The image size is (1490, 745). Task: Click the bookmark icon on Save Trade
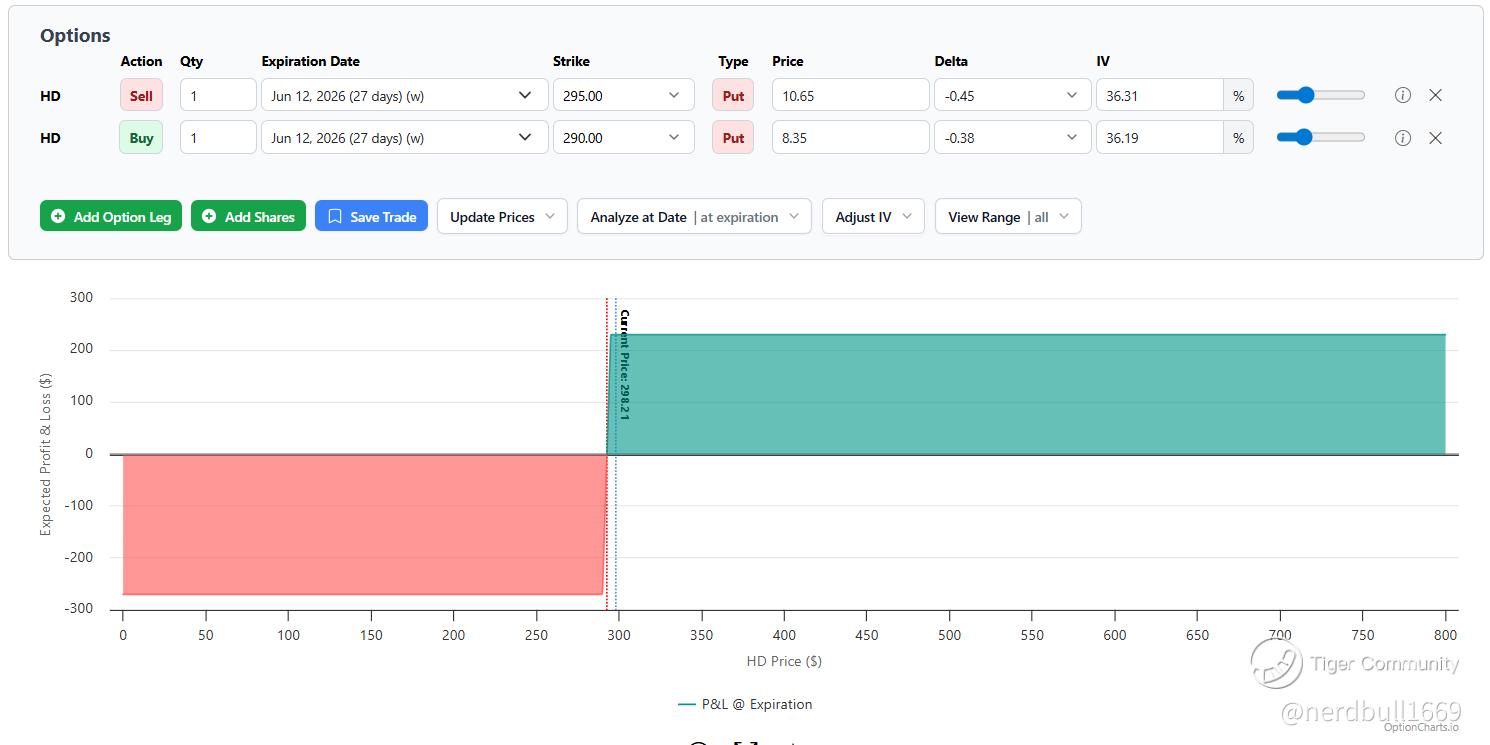335,216
